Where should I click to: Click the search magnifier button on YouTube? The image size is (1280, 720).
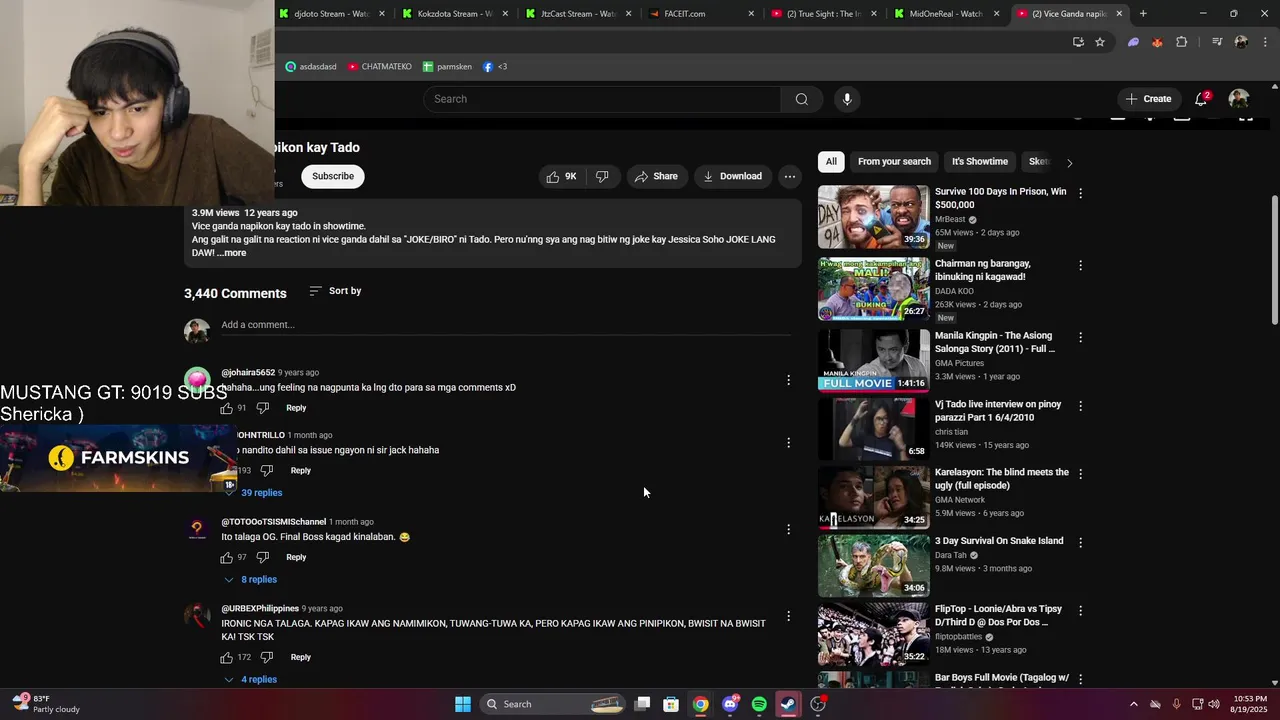coord(801,99)
